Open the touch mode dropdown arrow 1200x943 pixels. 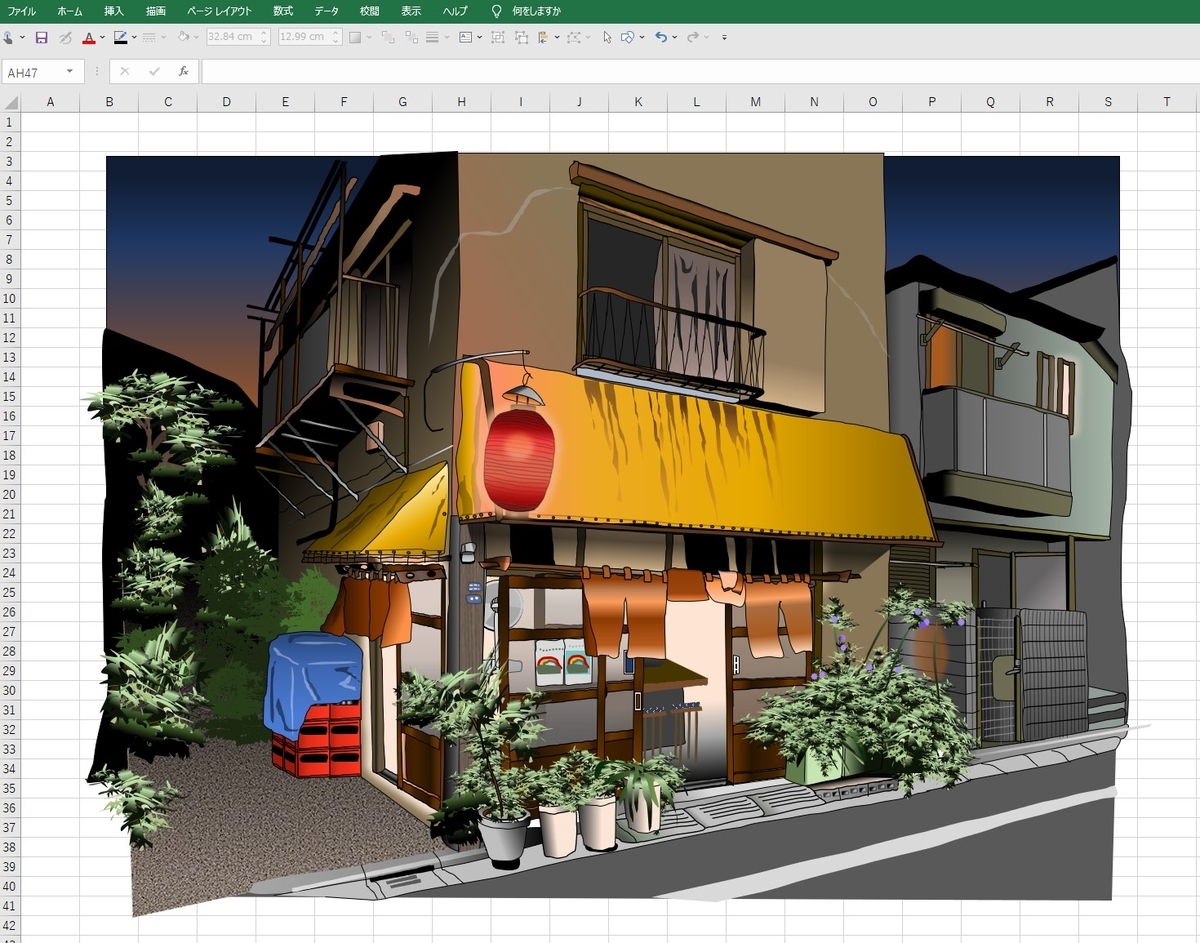coord(22,37)
